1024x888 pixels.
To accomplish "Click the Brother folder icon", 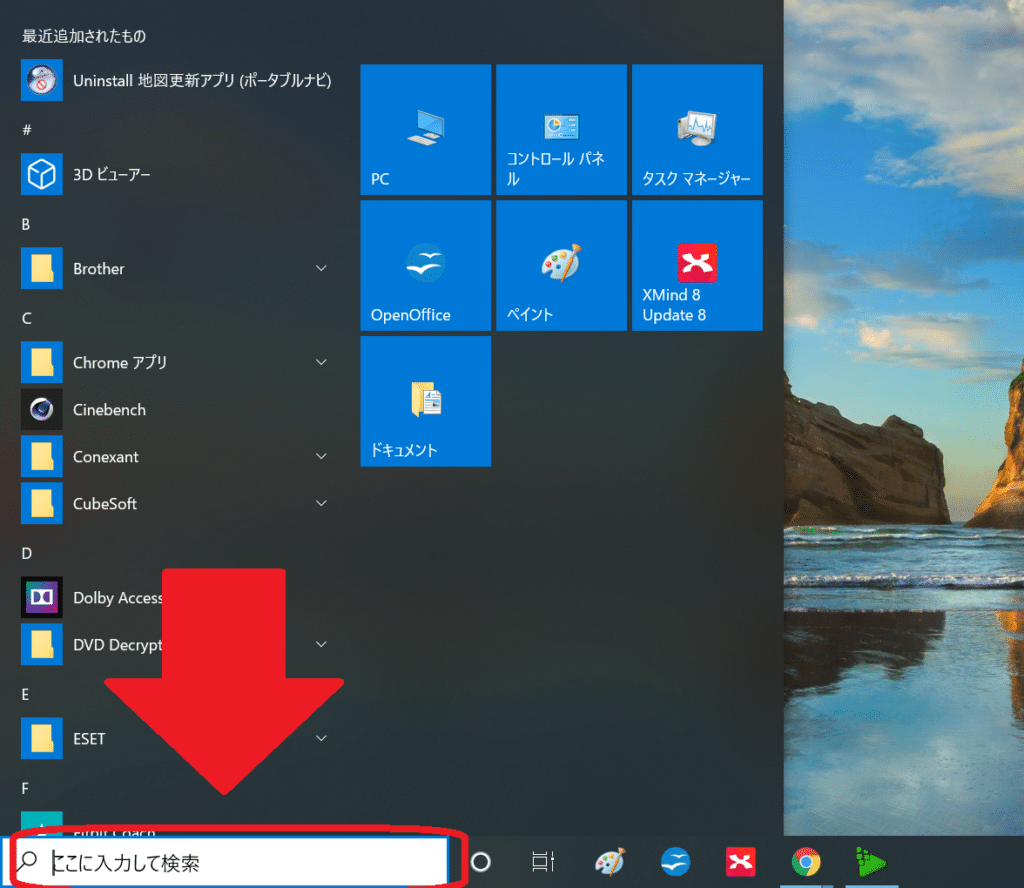I will pyautogui.click(x=42, y=268).
